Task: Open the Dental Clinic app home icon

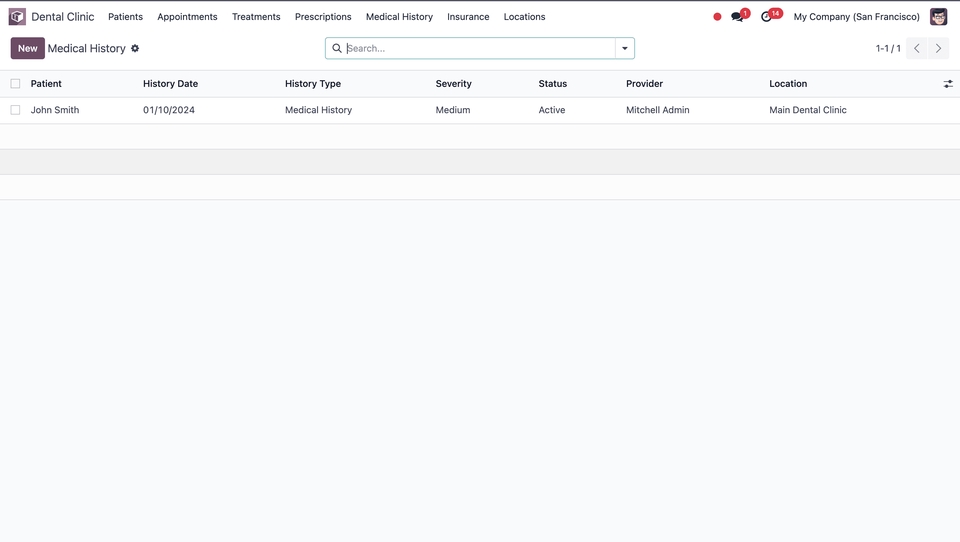Action: pyautogui.click(x=17, y=17)
